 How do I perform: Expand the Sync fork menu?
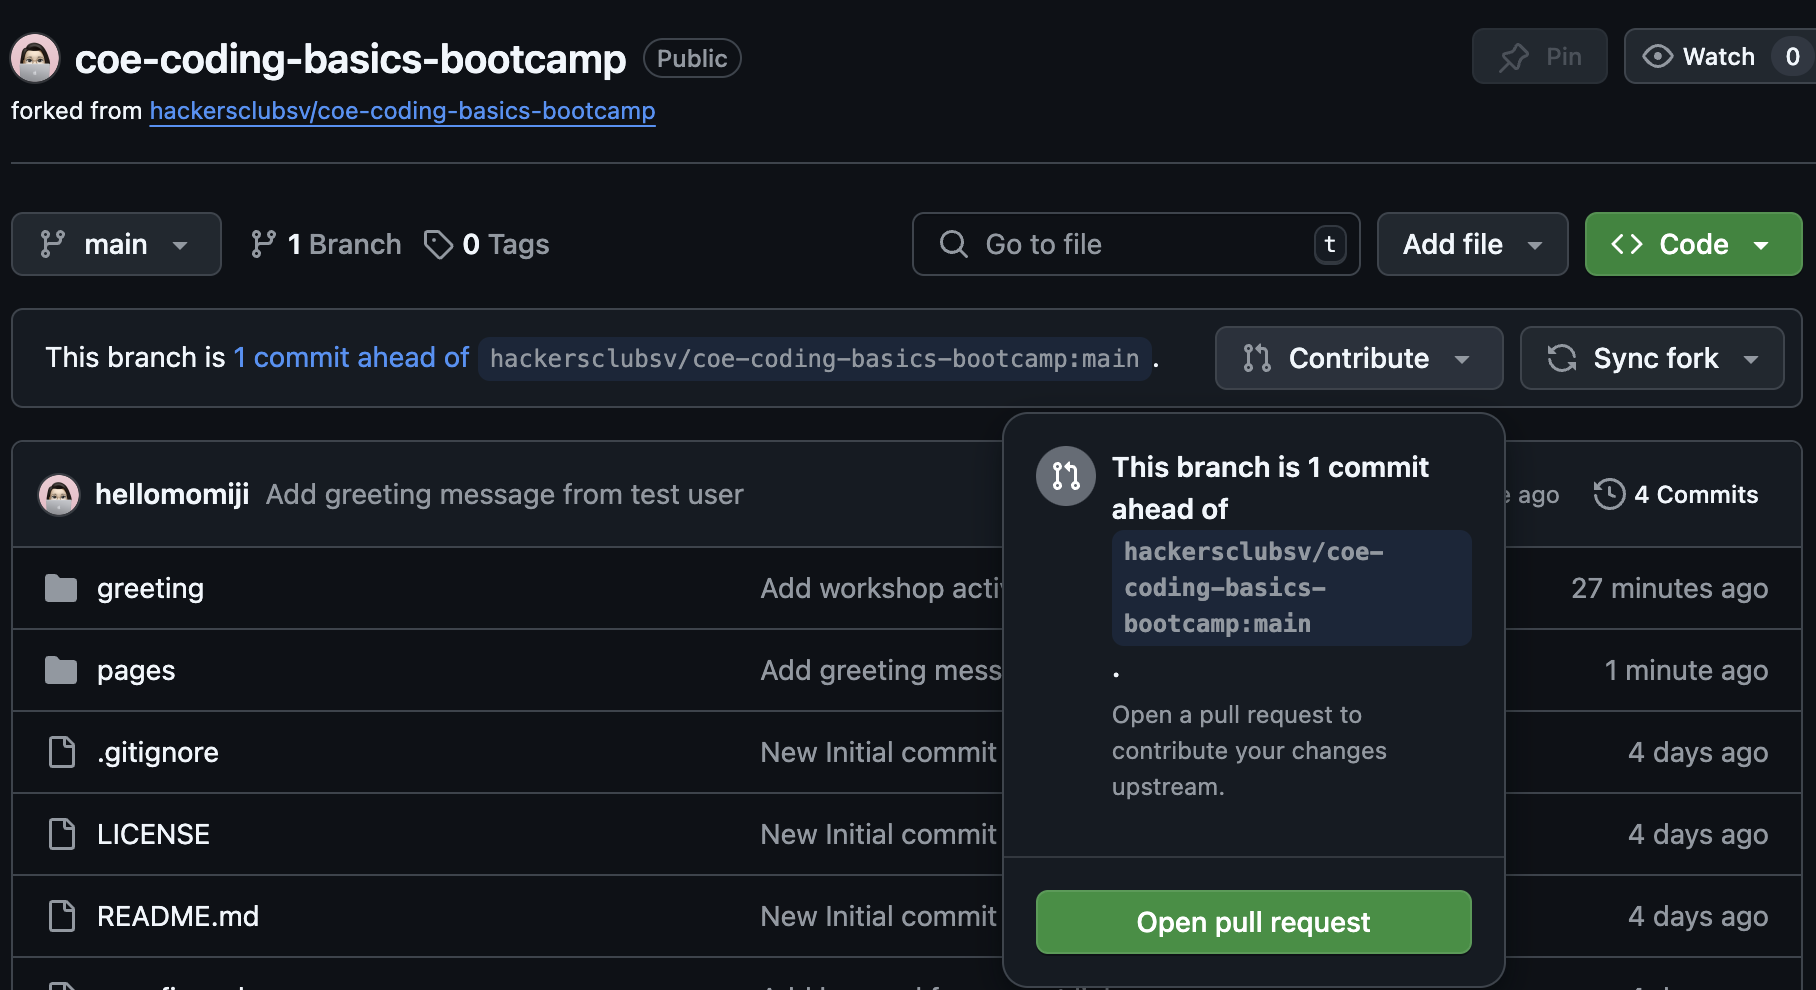point(1652,358)
